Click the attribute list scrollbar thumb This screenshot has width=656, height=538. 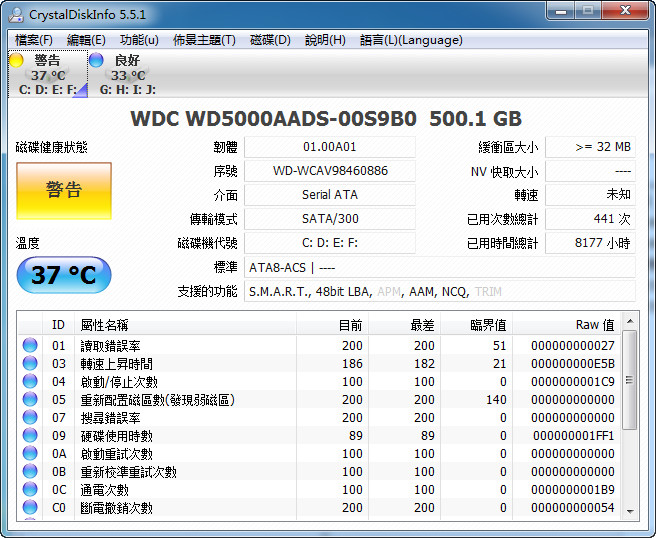(x=630, y=380)
